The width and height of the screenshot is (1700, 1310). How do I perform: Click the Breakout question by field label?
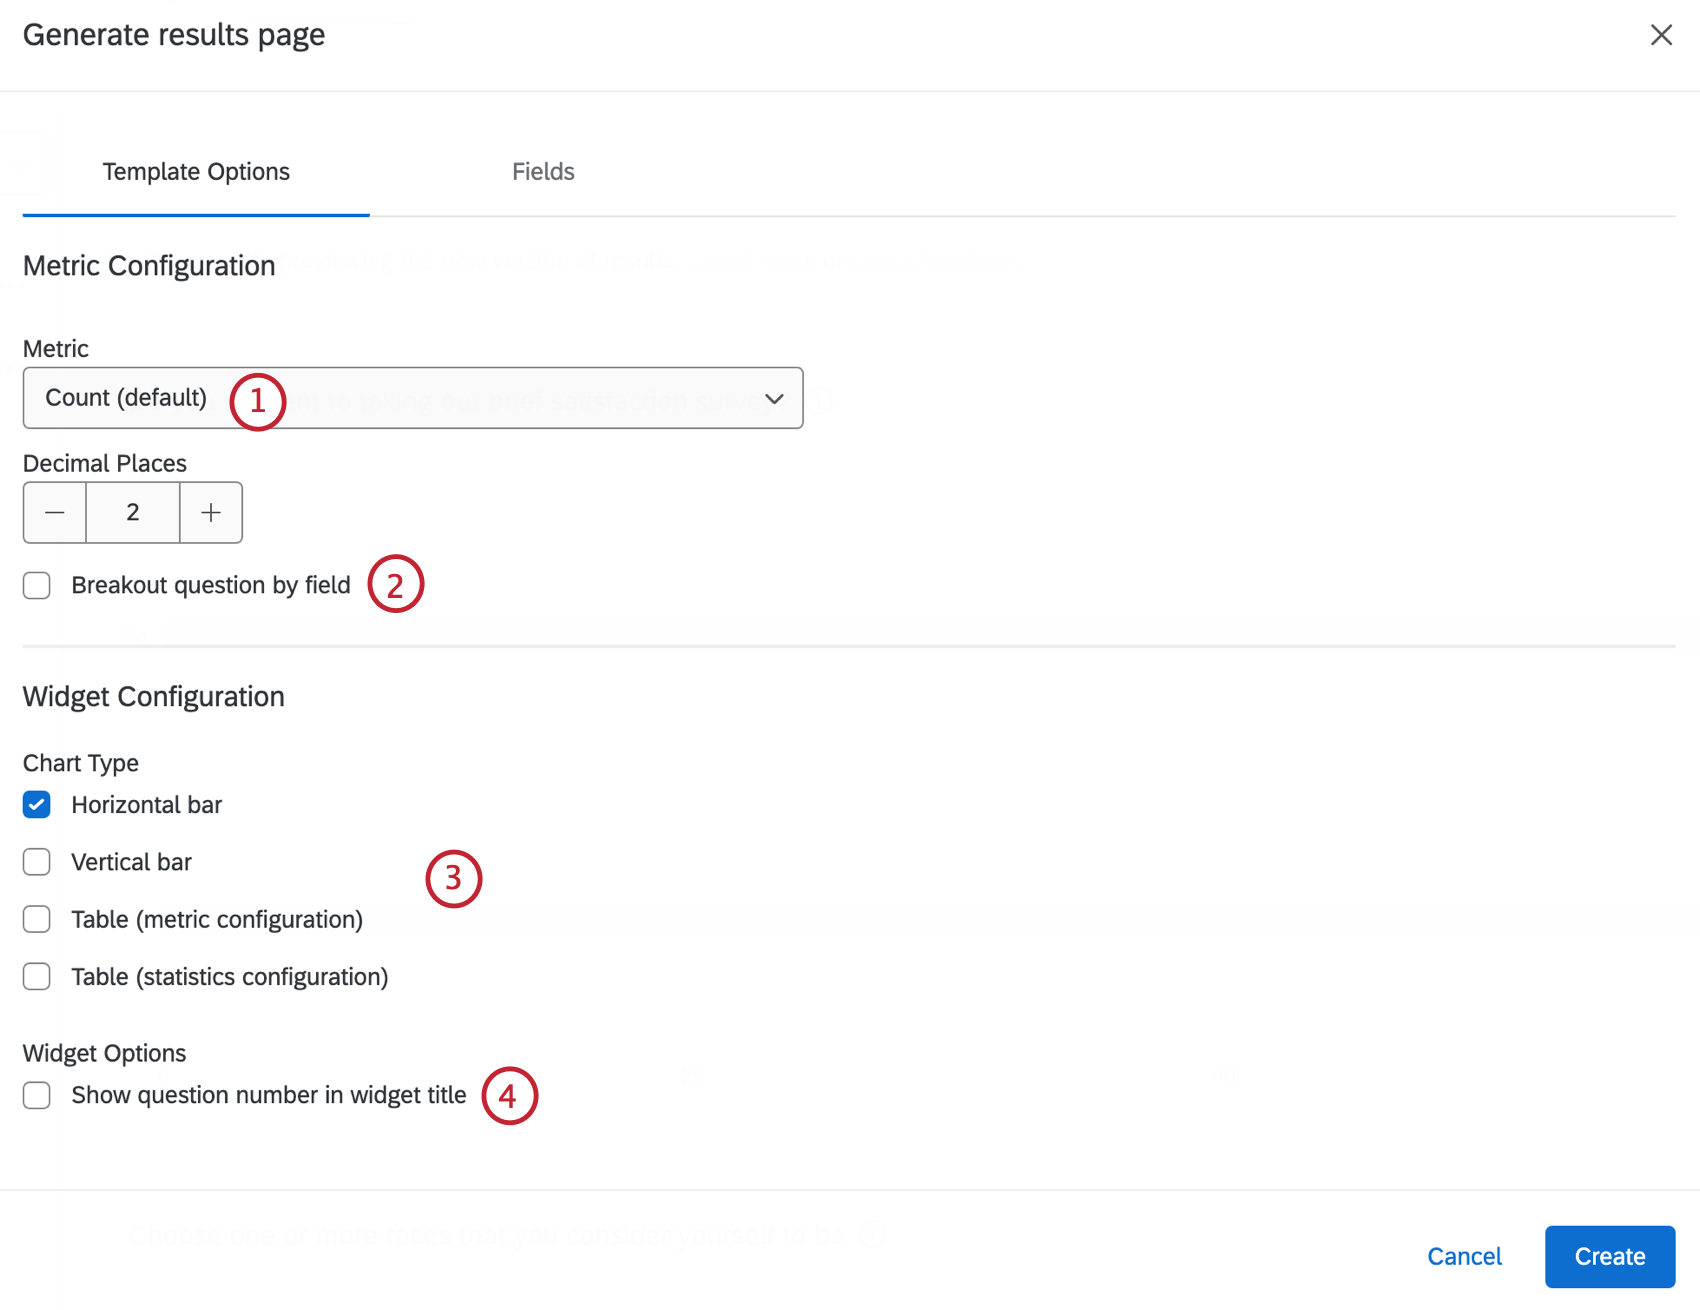click(x=210, y=585)
